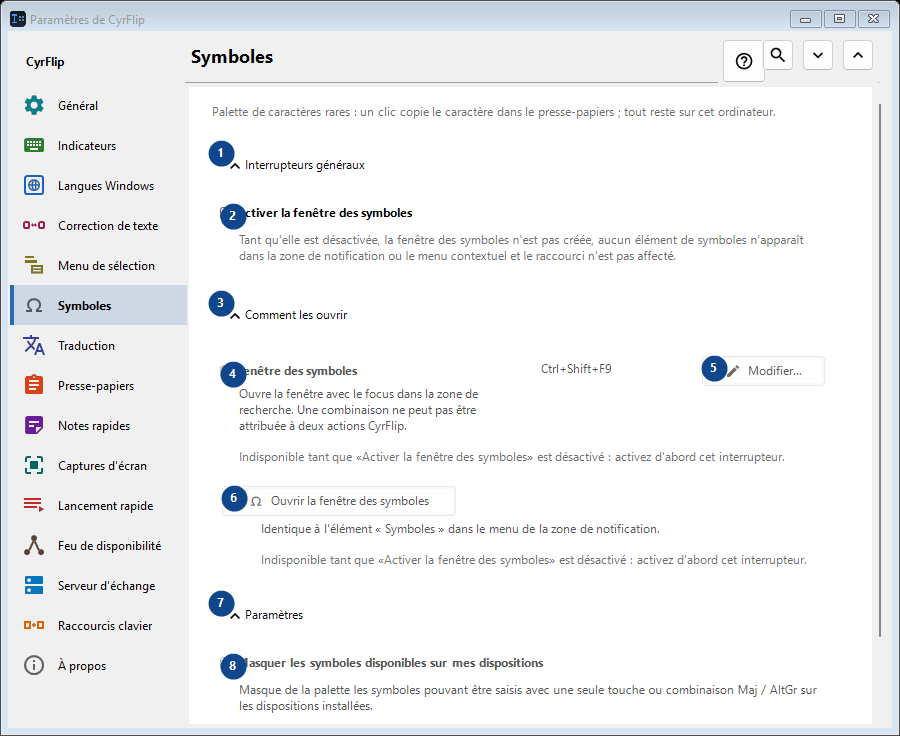Open the Raccourcis clavier page
Screen dimensions: 900x736
99,626
